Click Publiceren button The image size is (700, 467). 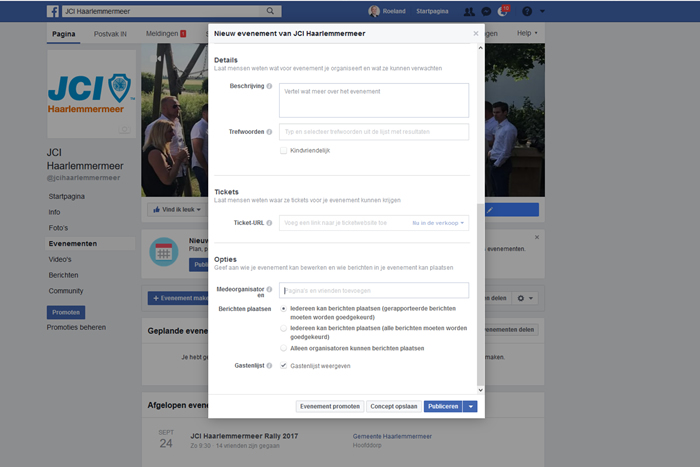click(443, 406)
